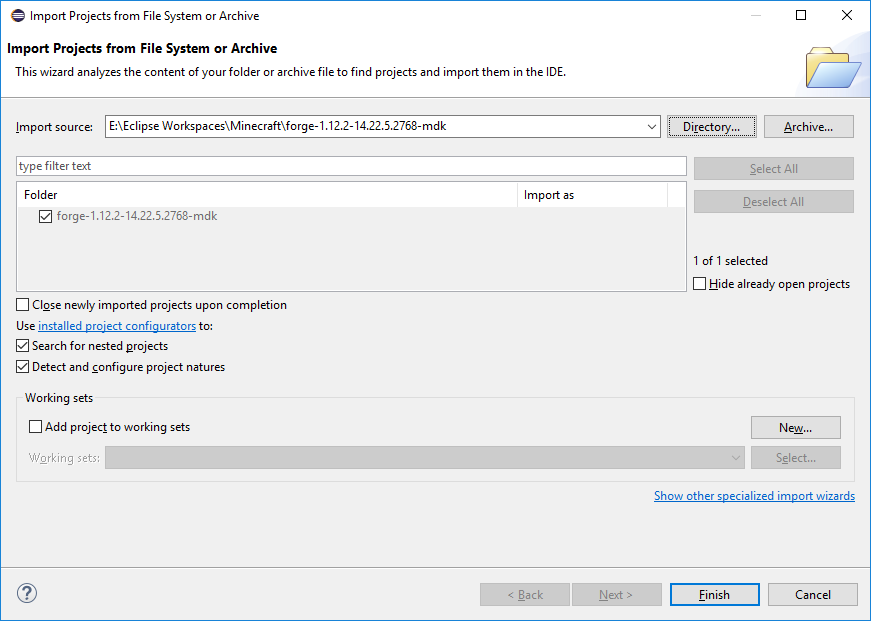Enable Add project to working sets

(36, 427)
